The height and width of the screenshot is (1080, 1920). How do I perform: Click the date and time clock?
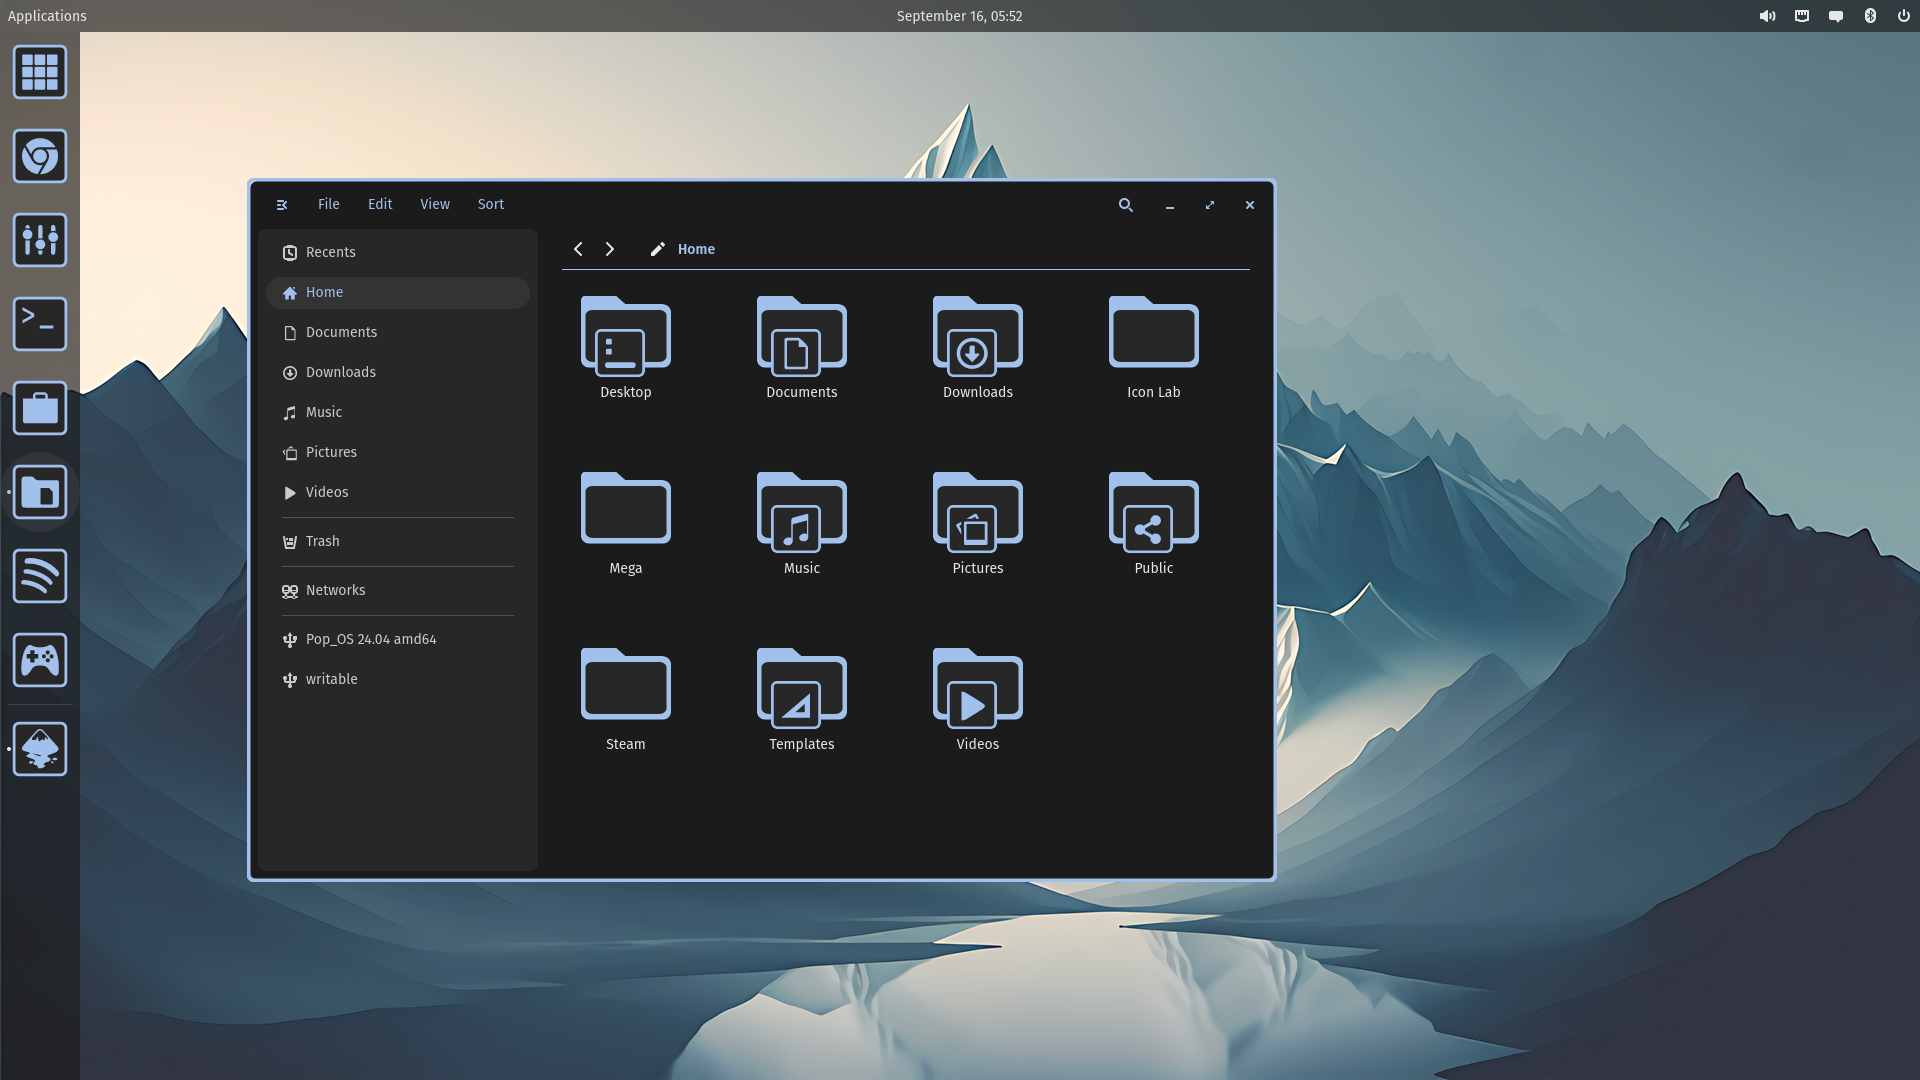tap(959, 16)
